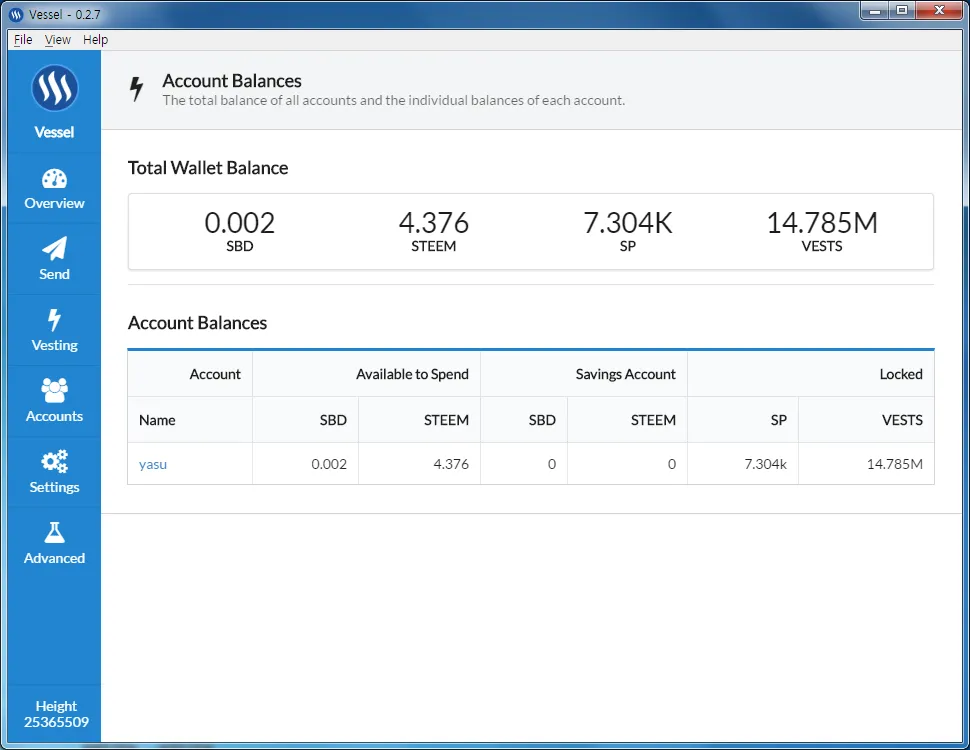This screenshot has height=750, width=970.
Task: Click the Vessel Steem logo in the sidebar
Action: coord(54,88)
